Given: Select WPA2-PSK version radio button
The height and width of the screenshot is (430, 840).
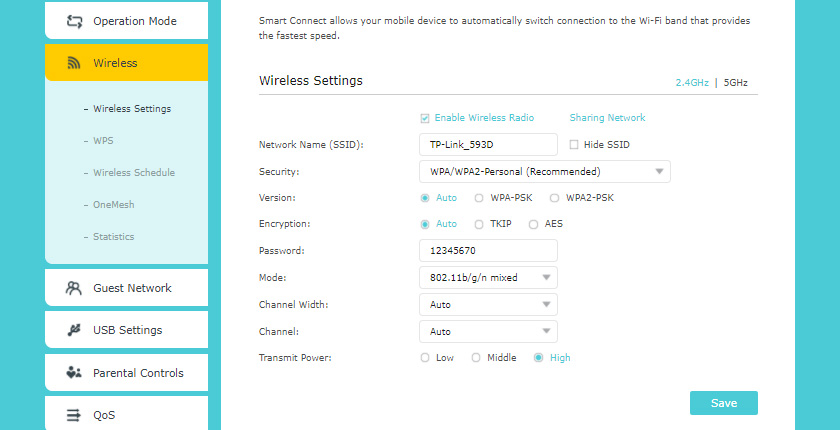Looking at the screenshot, I should [x=555, y=198].
